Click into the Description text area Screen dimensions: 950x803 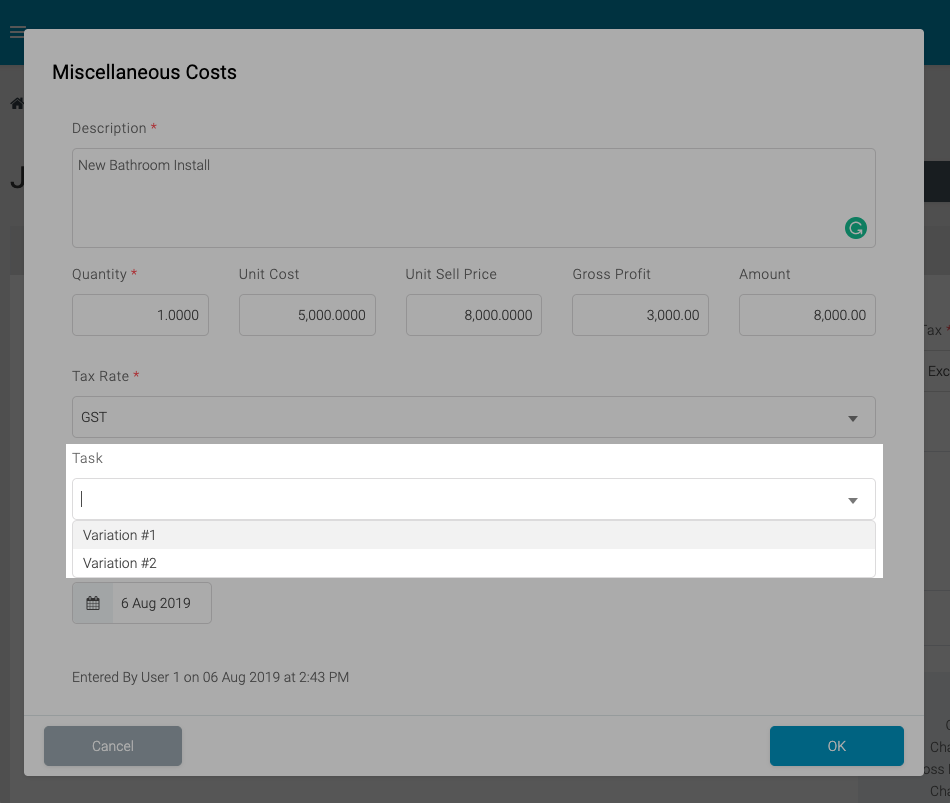click(x=450, y=197)
